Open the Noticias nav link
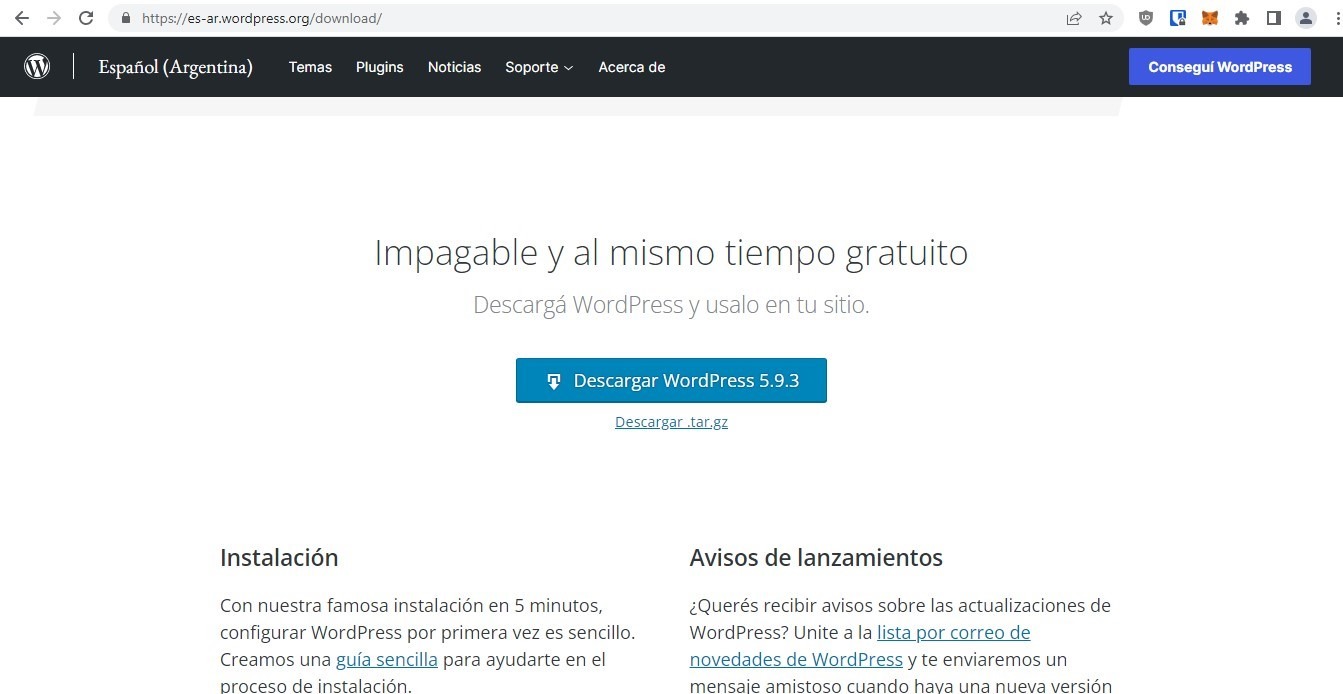 point(454,67)
